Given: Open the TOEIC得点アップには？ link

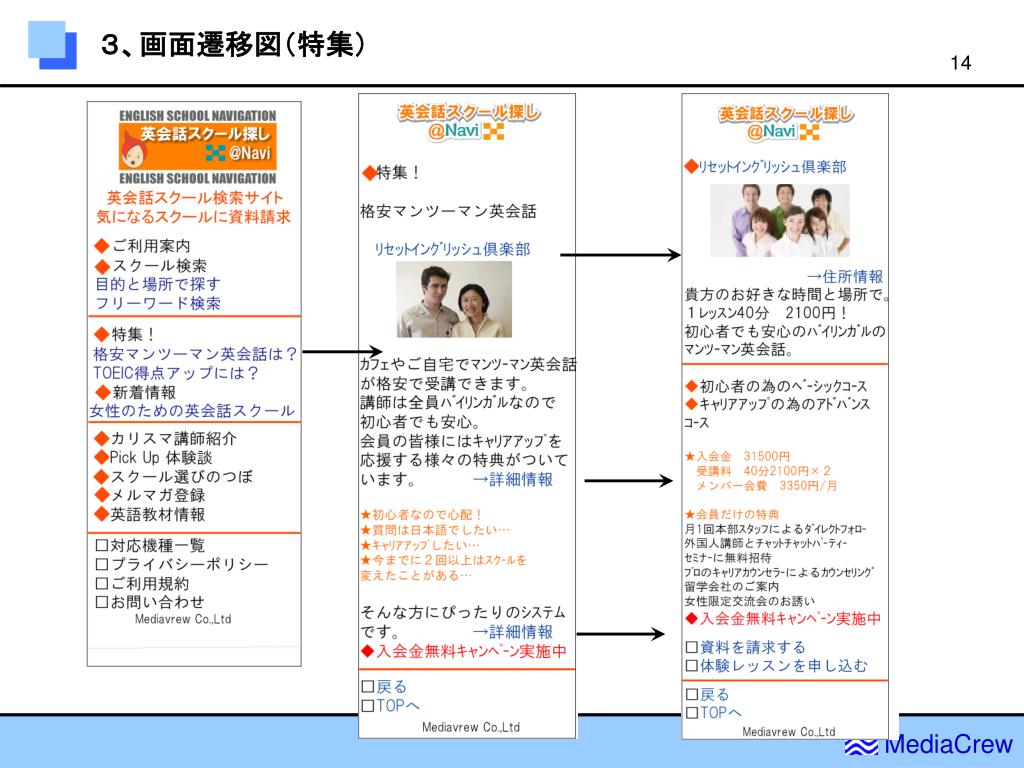Looking at the screenshot, I should 176,373.
